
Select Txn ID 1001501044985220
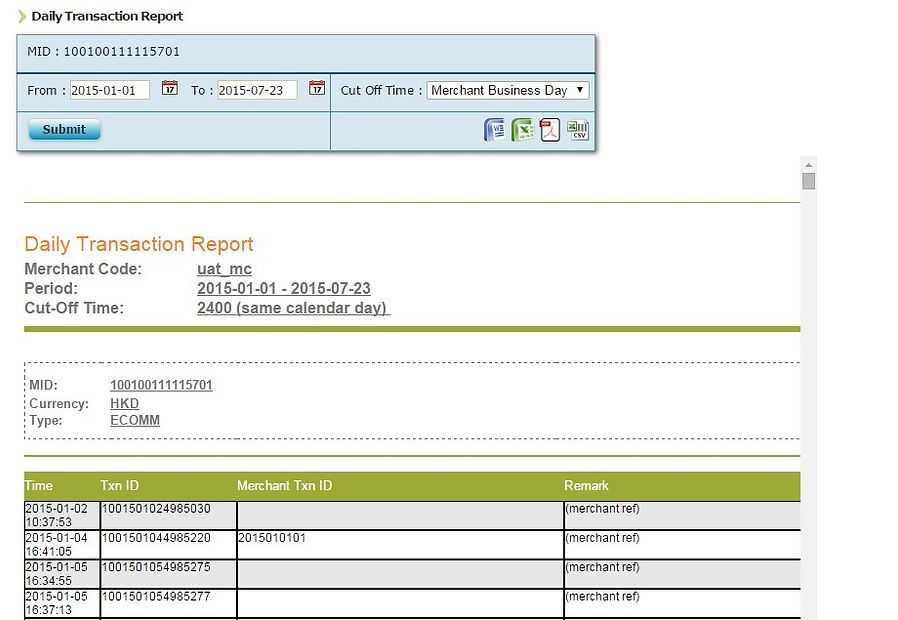(156, 538)
